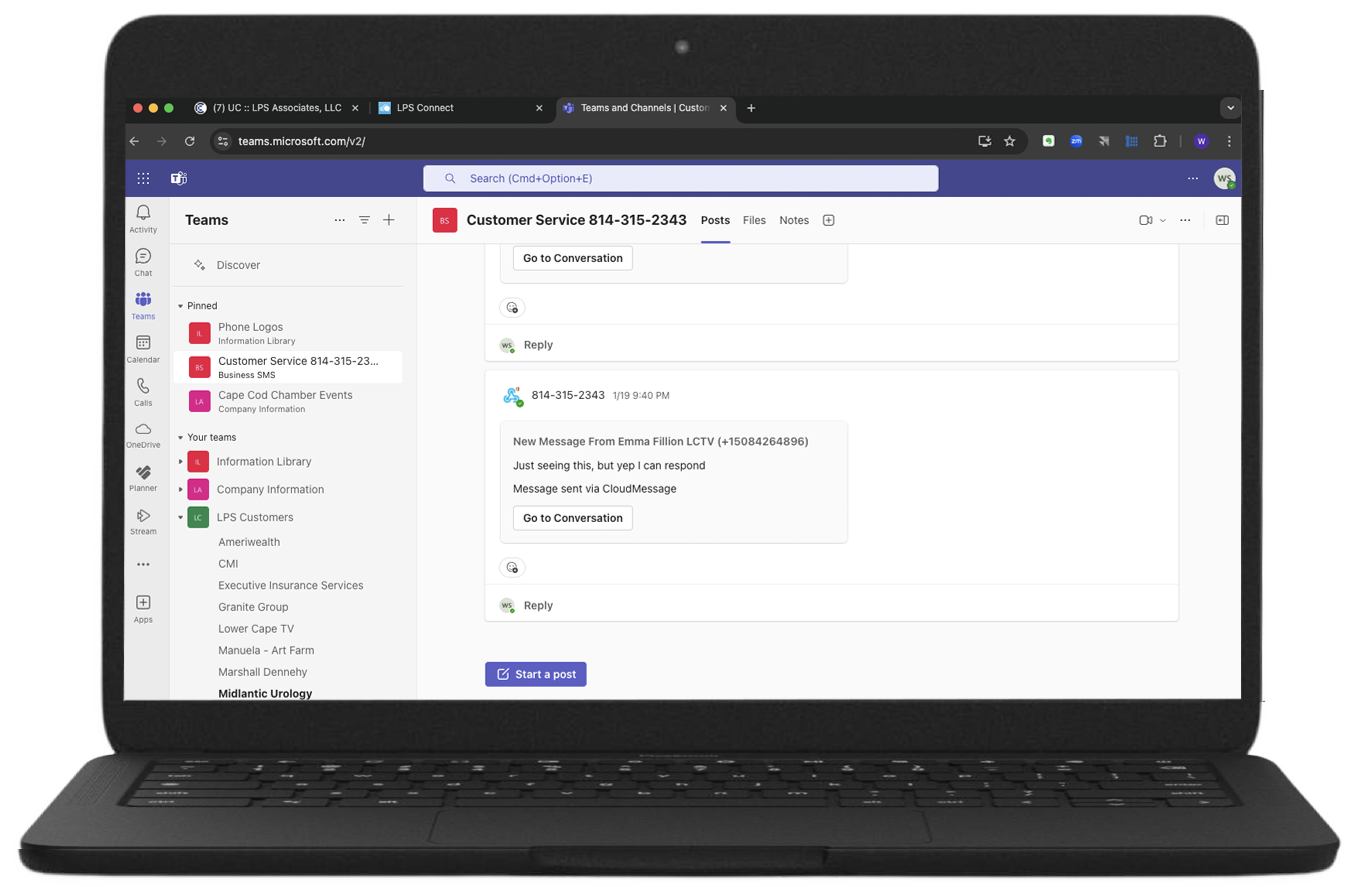The image size is (1353, 887).
Task: Create or join a team with plus
Action: [389, 220]
